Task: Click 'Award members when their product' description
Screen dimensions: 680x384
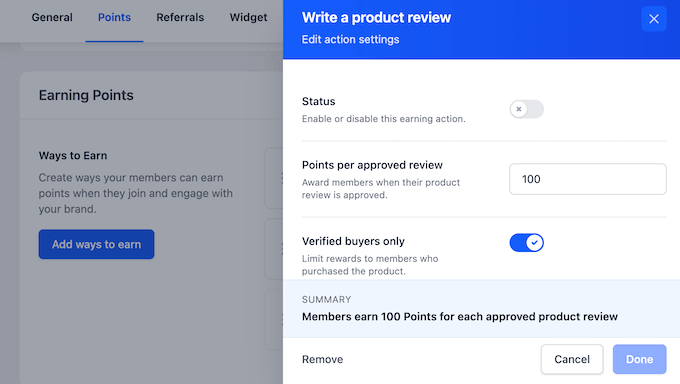Action: point(381,189)
